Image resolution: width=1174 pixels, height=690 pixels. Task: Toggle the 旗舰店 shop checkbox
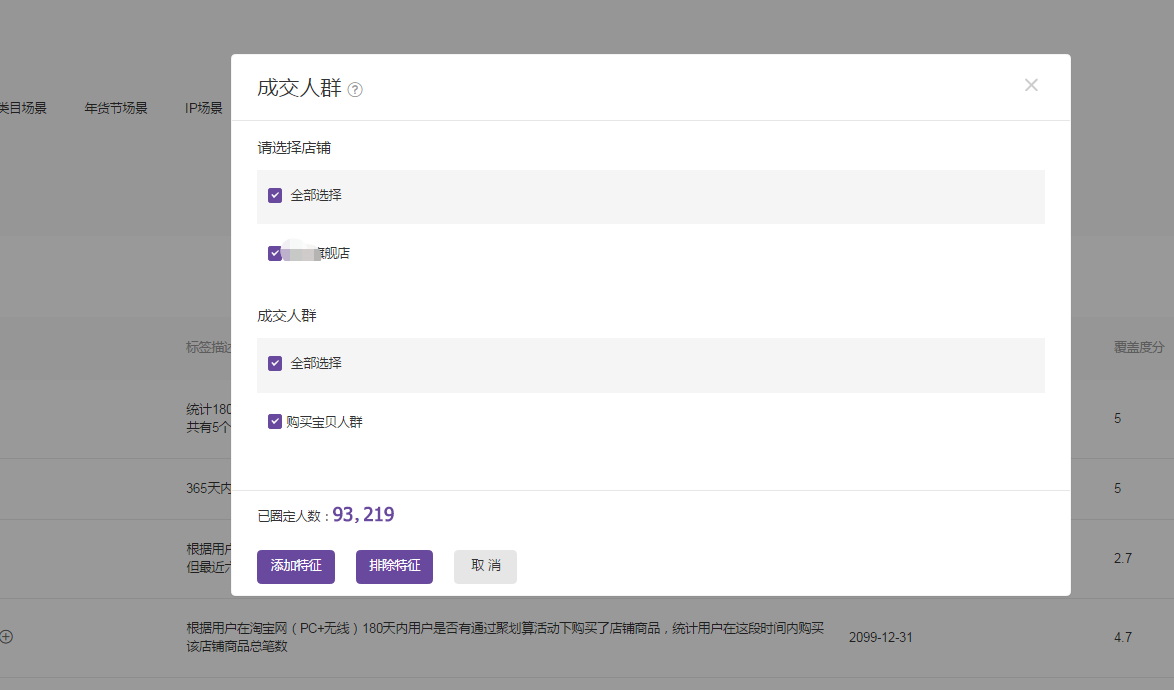[275, 253]
